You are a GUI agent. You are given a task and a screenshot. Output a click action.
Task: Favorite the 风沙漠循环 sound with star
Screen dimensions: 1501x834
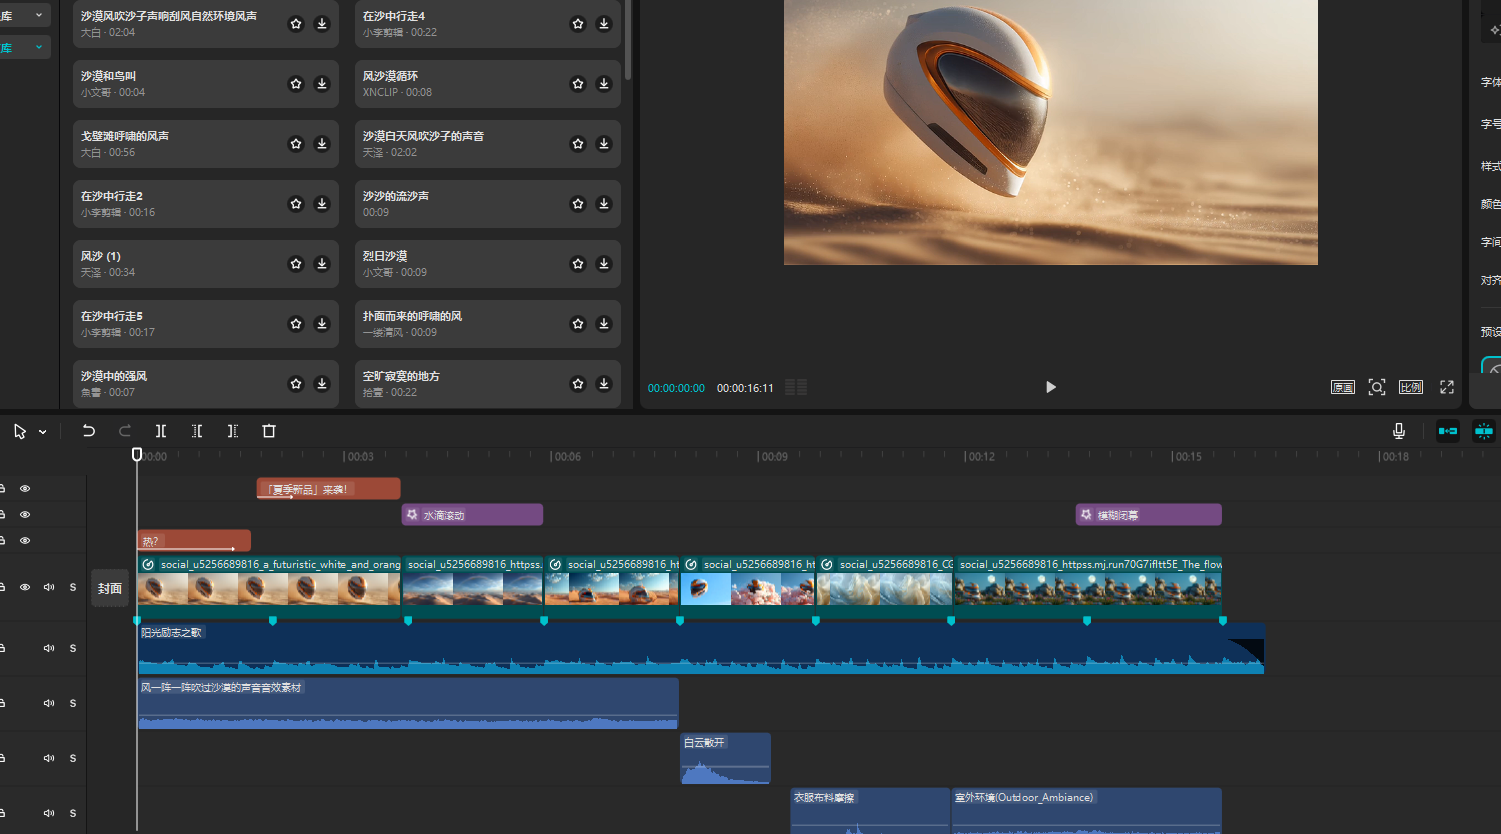pyautogui.click(x=577, y=84)
